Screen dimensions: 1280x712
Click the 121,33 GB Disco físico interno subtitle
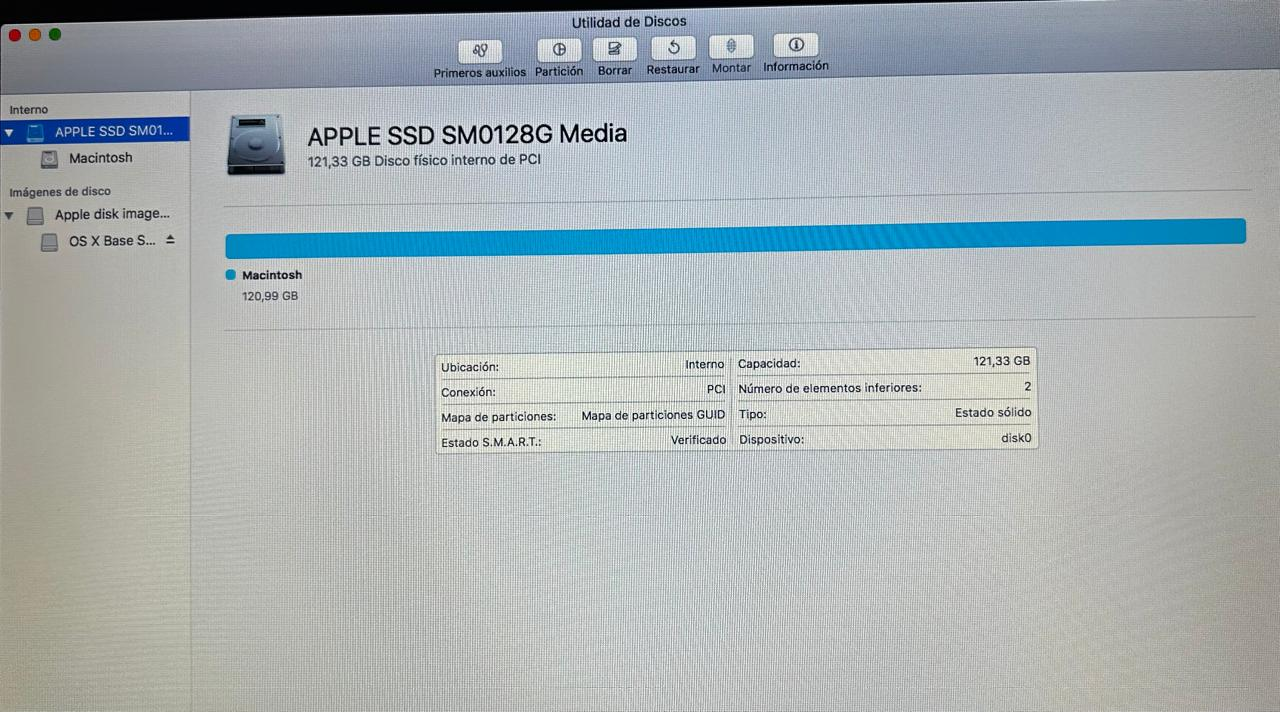(424, 160)
